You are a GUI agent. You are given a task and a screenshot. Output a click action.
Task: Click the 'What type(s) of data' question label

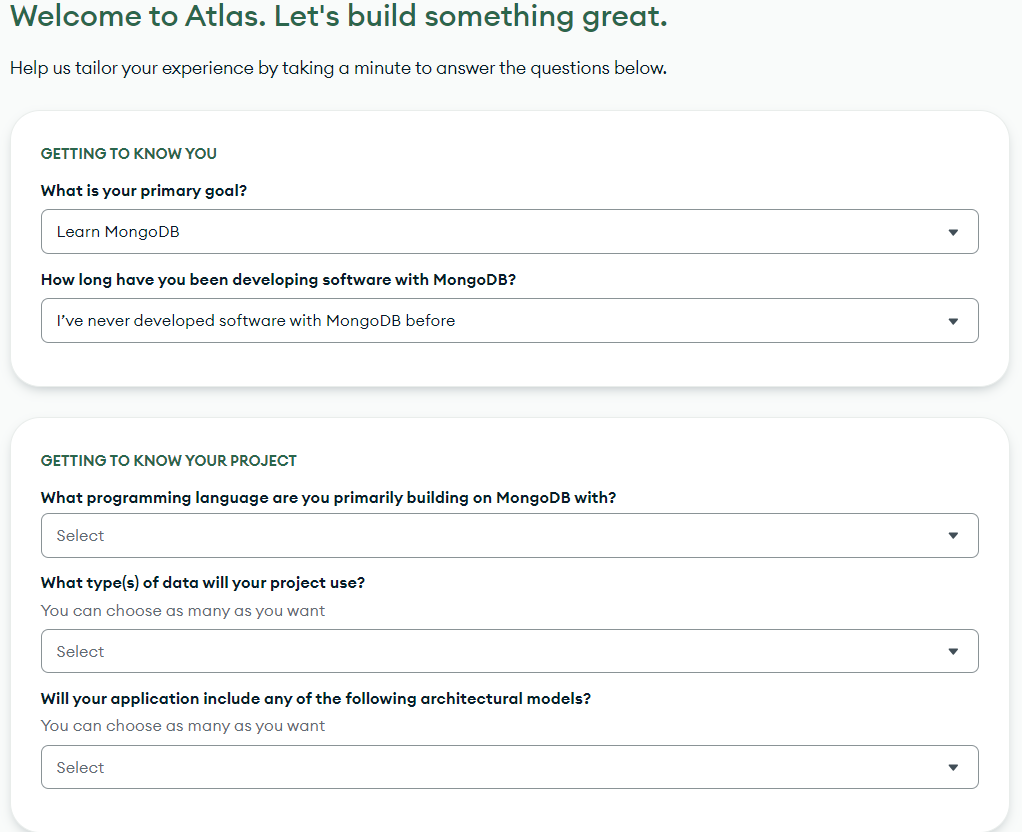203,582
